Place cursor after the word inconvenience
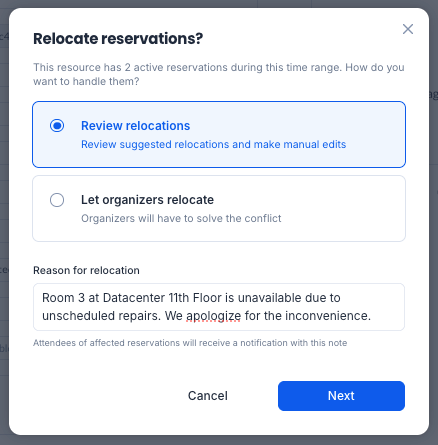 [371, 316]
